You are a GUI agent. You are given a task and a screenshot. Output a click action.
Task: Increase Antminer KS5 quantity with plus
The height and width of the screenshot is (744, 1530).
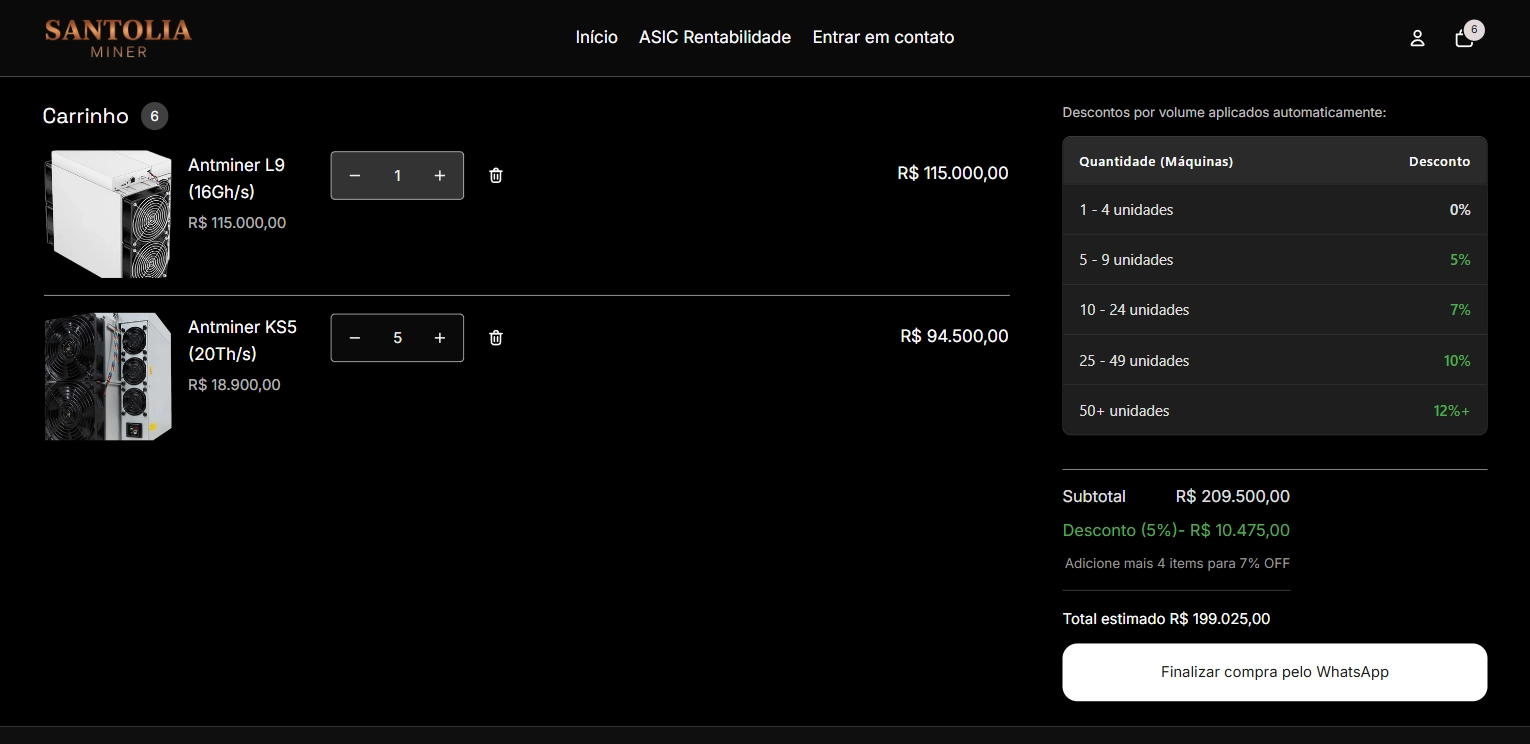tap(440, 338)
